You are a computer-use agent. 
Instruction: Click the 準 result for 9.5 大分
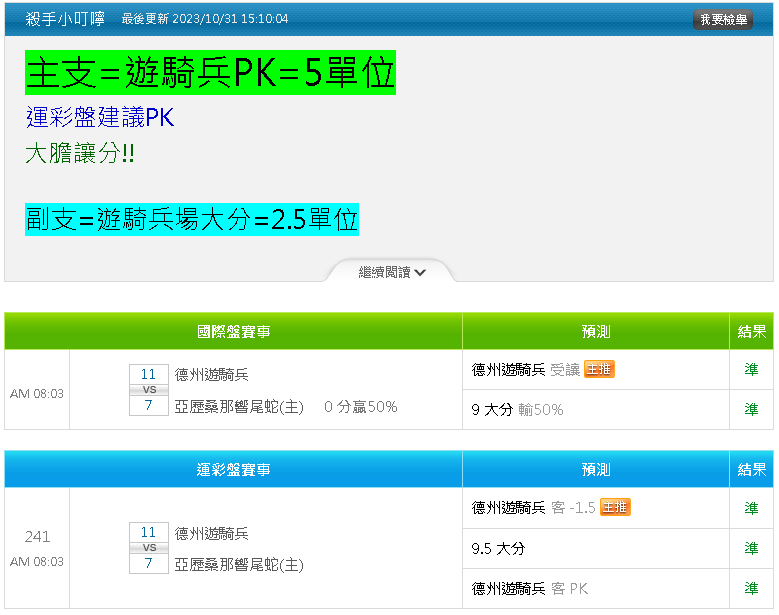(751, 548)
